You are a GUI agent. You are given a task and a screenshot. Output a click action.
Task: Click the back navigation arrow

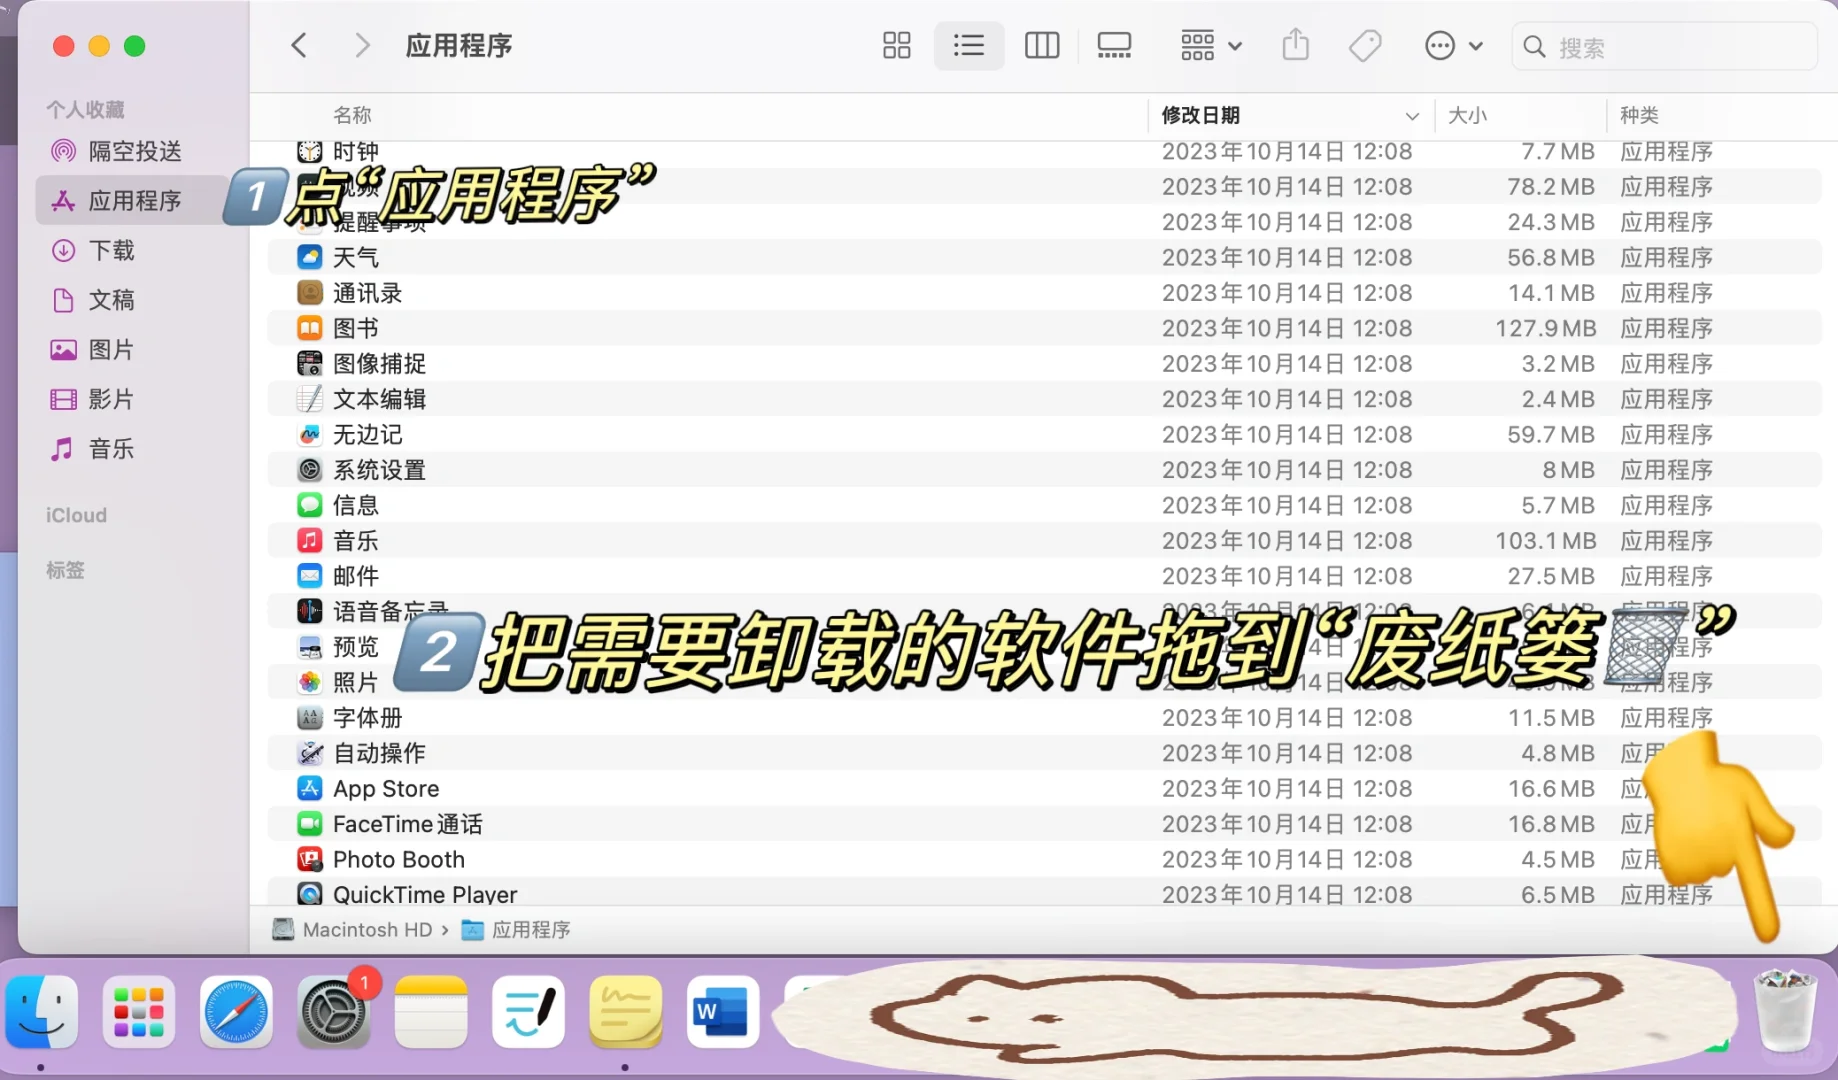pyautogui.click(x=298, y=45)
